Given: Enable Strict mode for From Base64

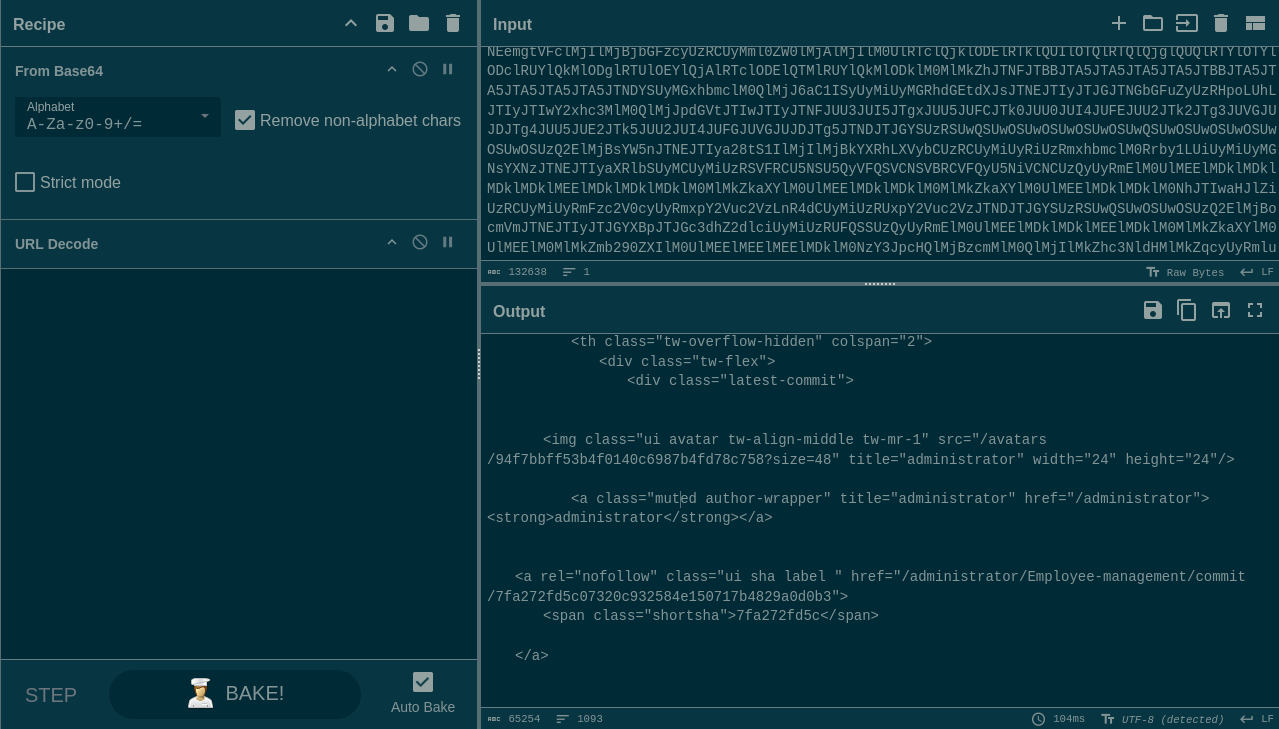Looking at the screenshot, I should pyautogui.click(x=25, y=182).
